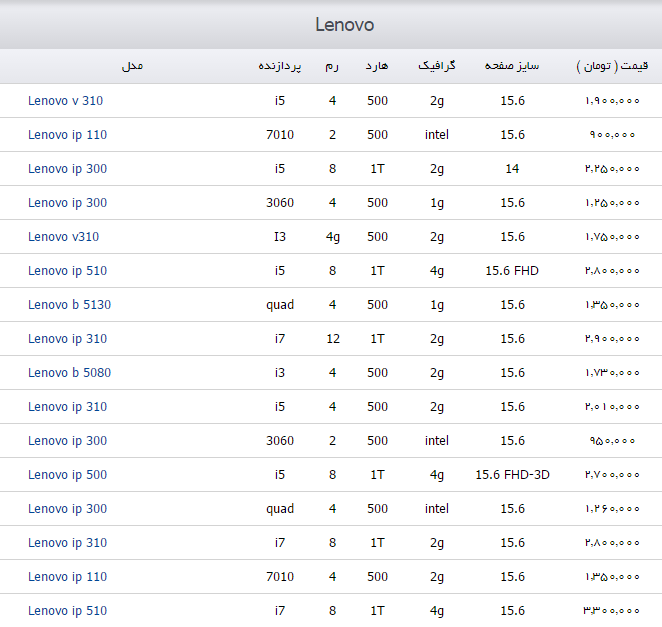The width and height of the screenshot is (662, 627).
Task: Click the گرافیک column header
Action: point(437,65)
